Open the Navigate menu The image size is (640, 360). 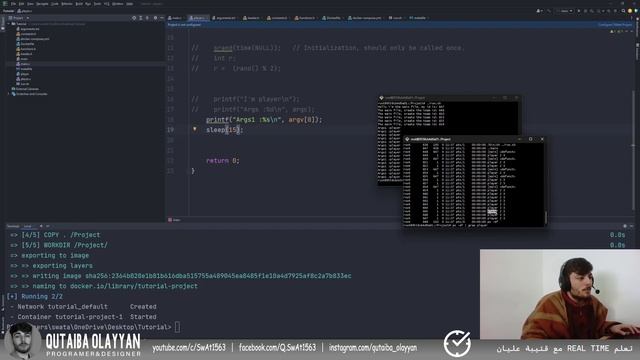[42, 4]
